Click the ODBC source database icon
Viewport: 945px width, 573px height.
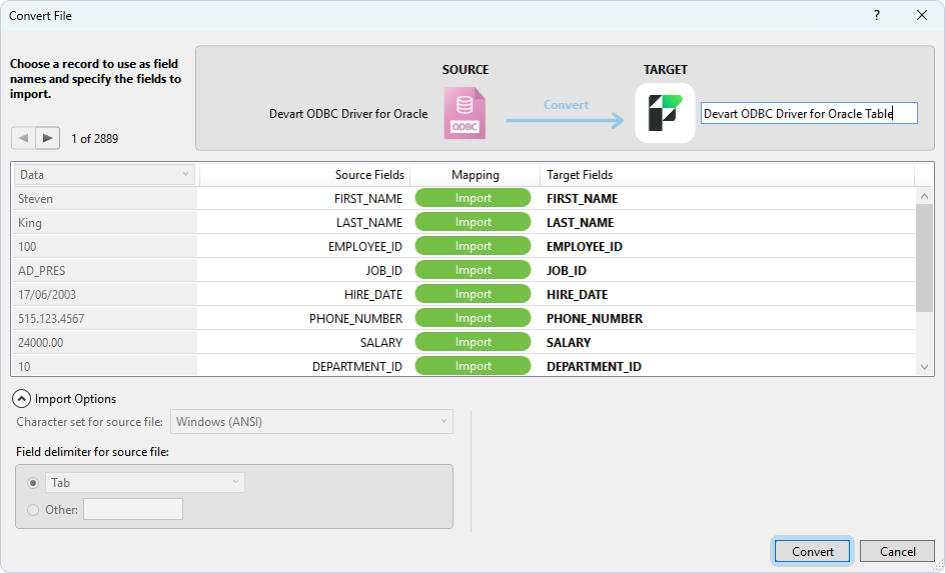(465, 113)
